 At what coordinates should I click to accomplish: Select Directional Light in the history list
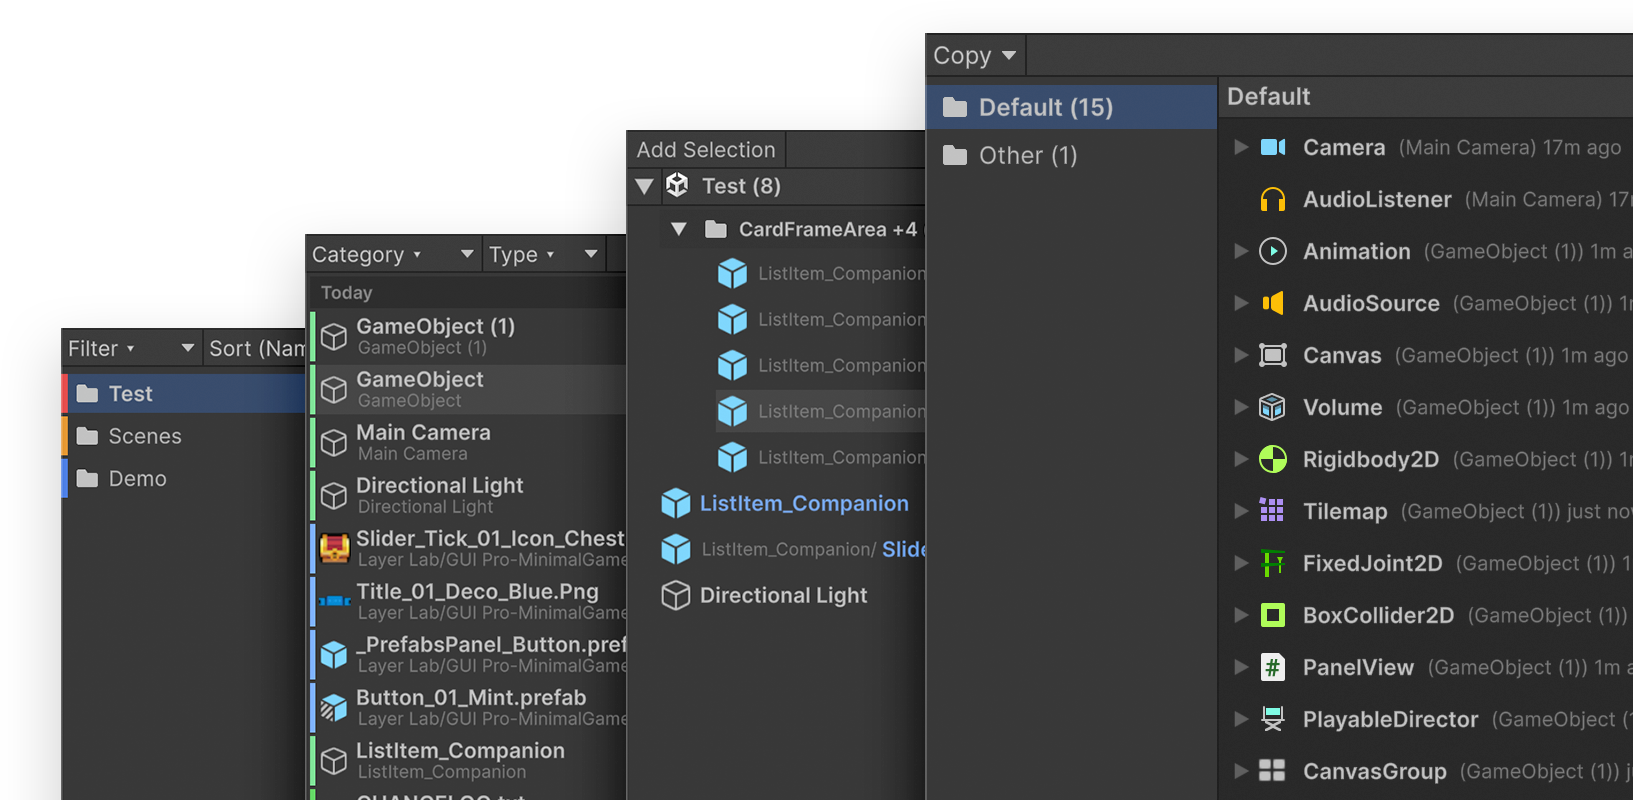tap(468, 495)
